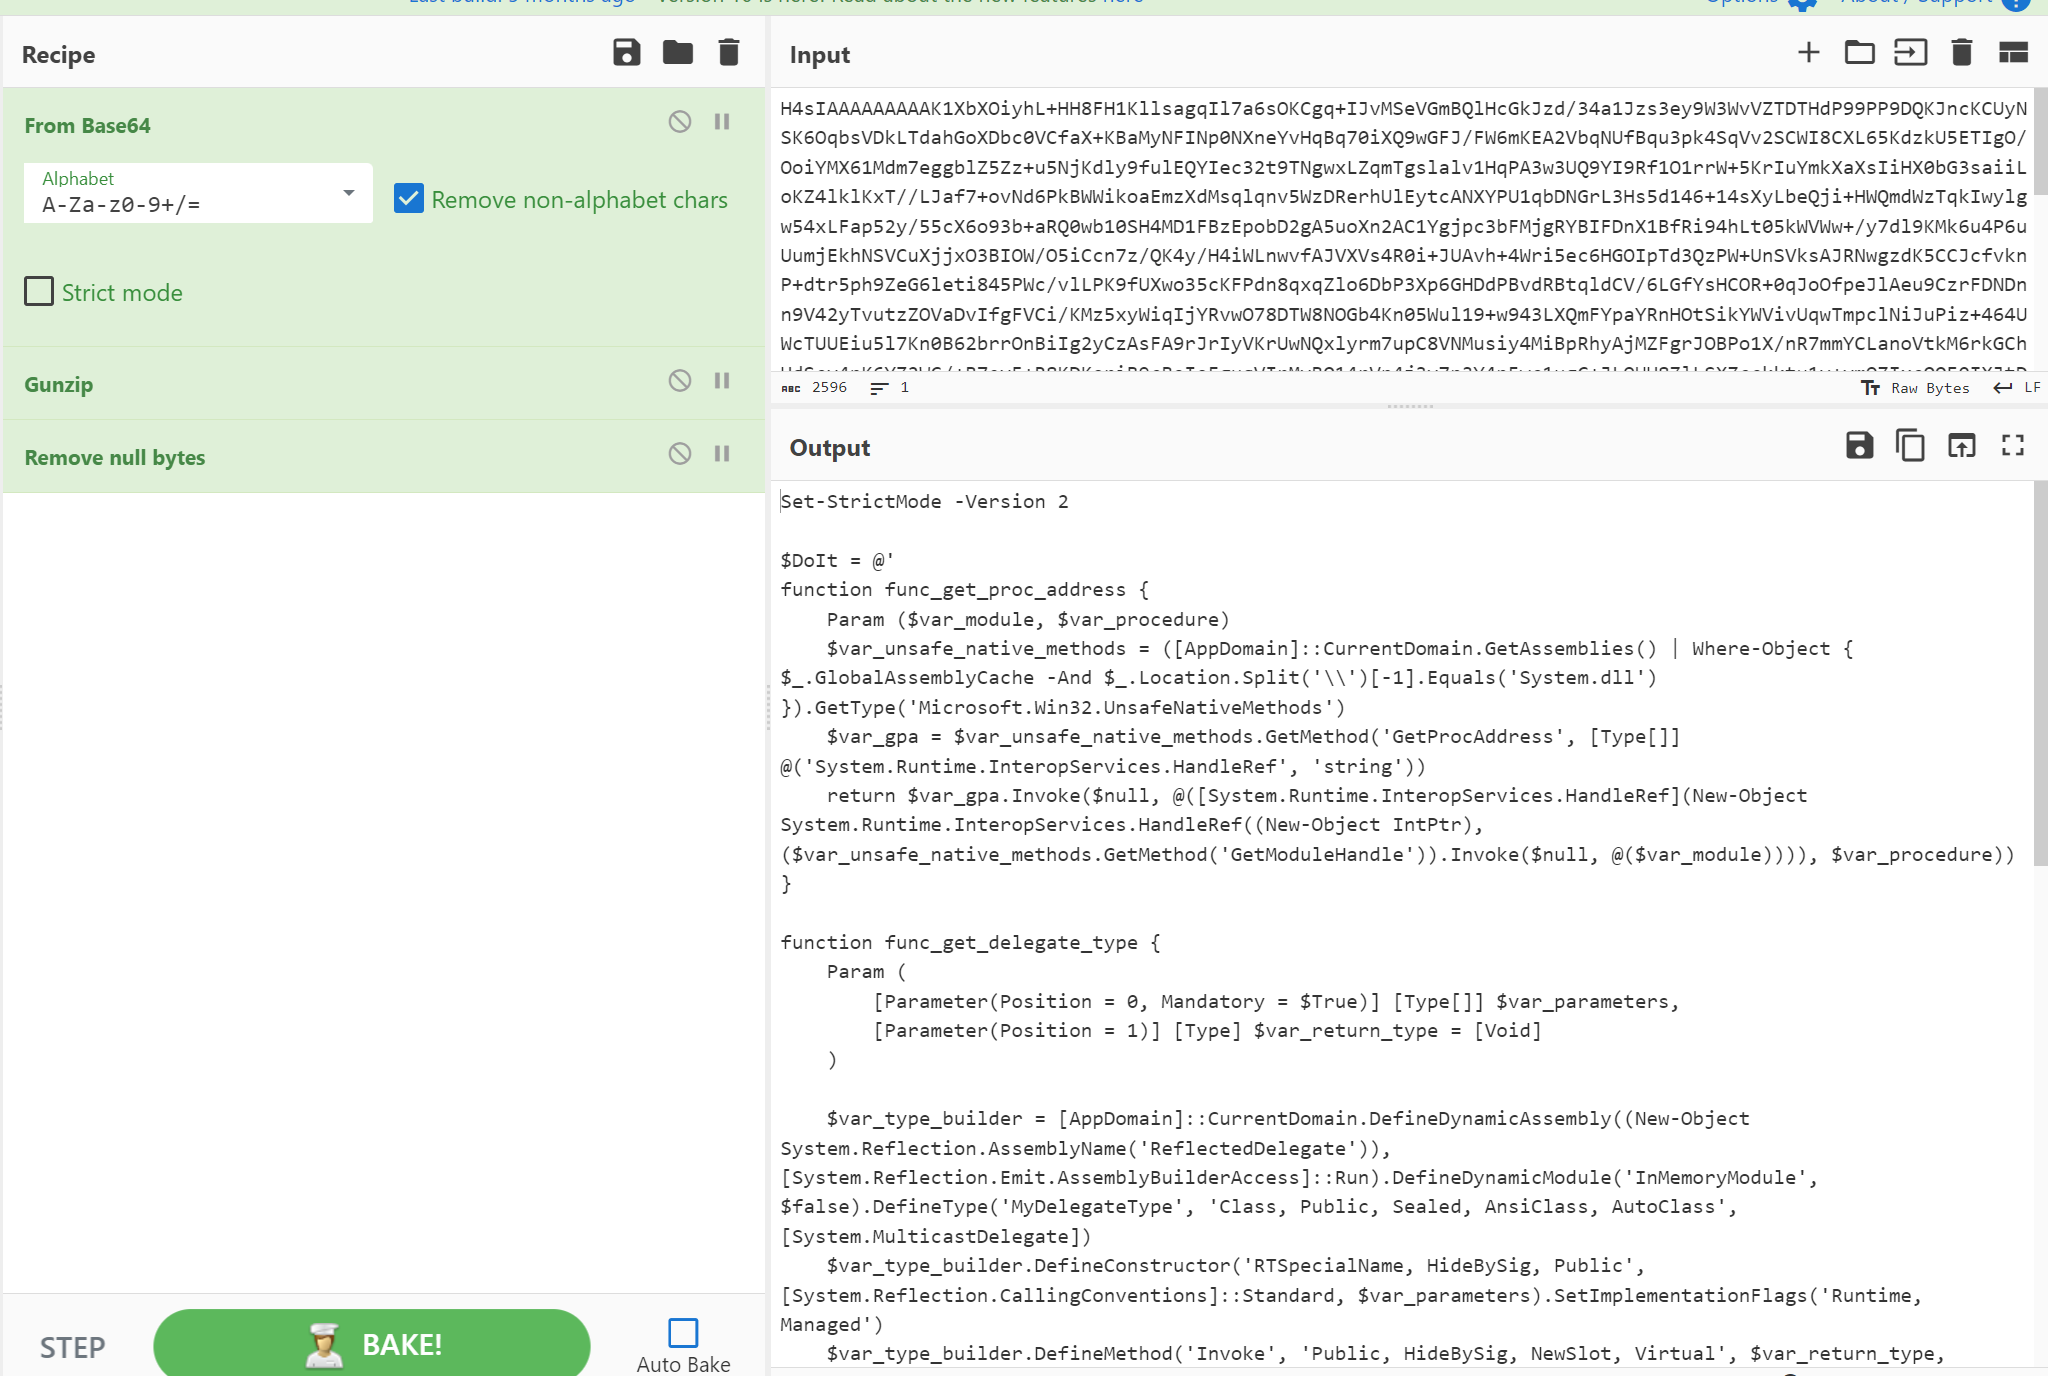Enable Strict mode checkbox
Screen dimensions: 2048x1376
click(x=39, y=292)
